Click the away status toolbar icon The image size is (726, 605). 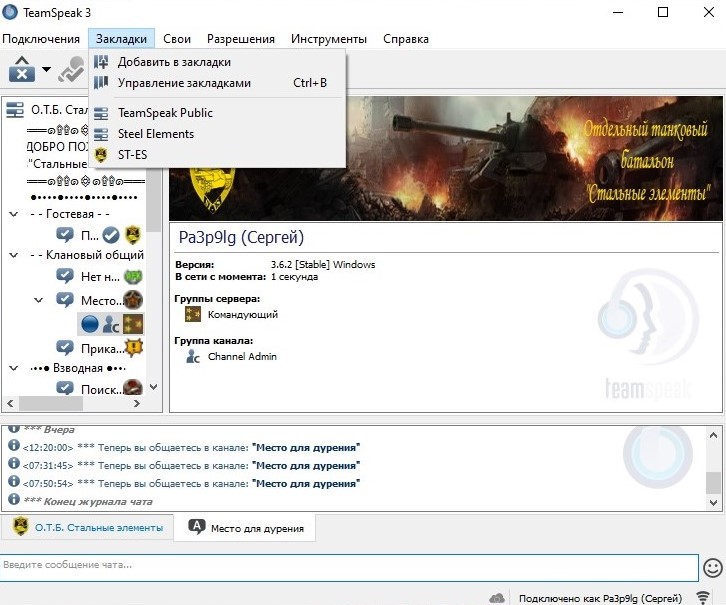[71, 69]
